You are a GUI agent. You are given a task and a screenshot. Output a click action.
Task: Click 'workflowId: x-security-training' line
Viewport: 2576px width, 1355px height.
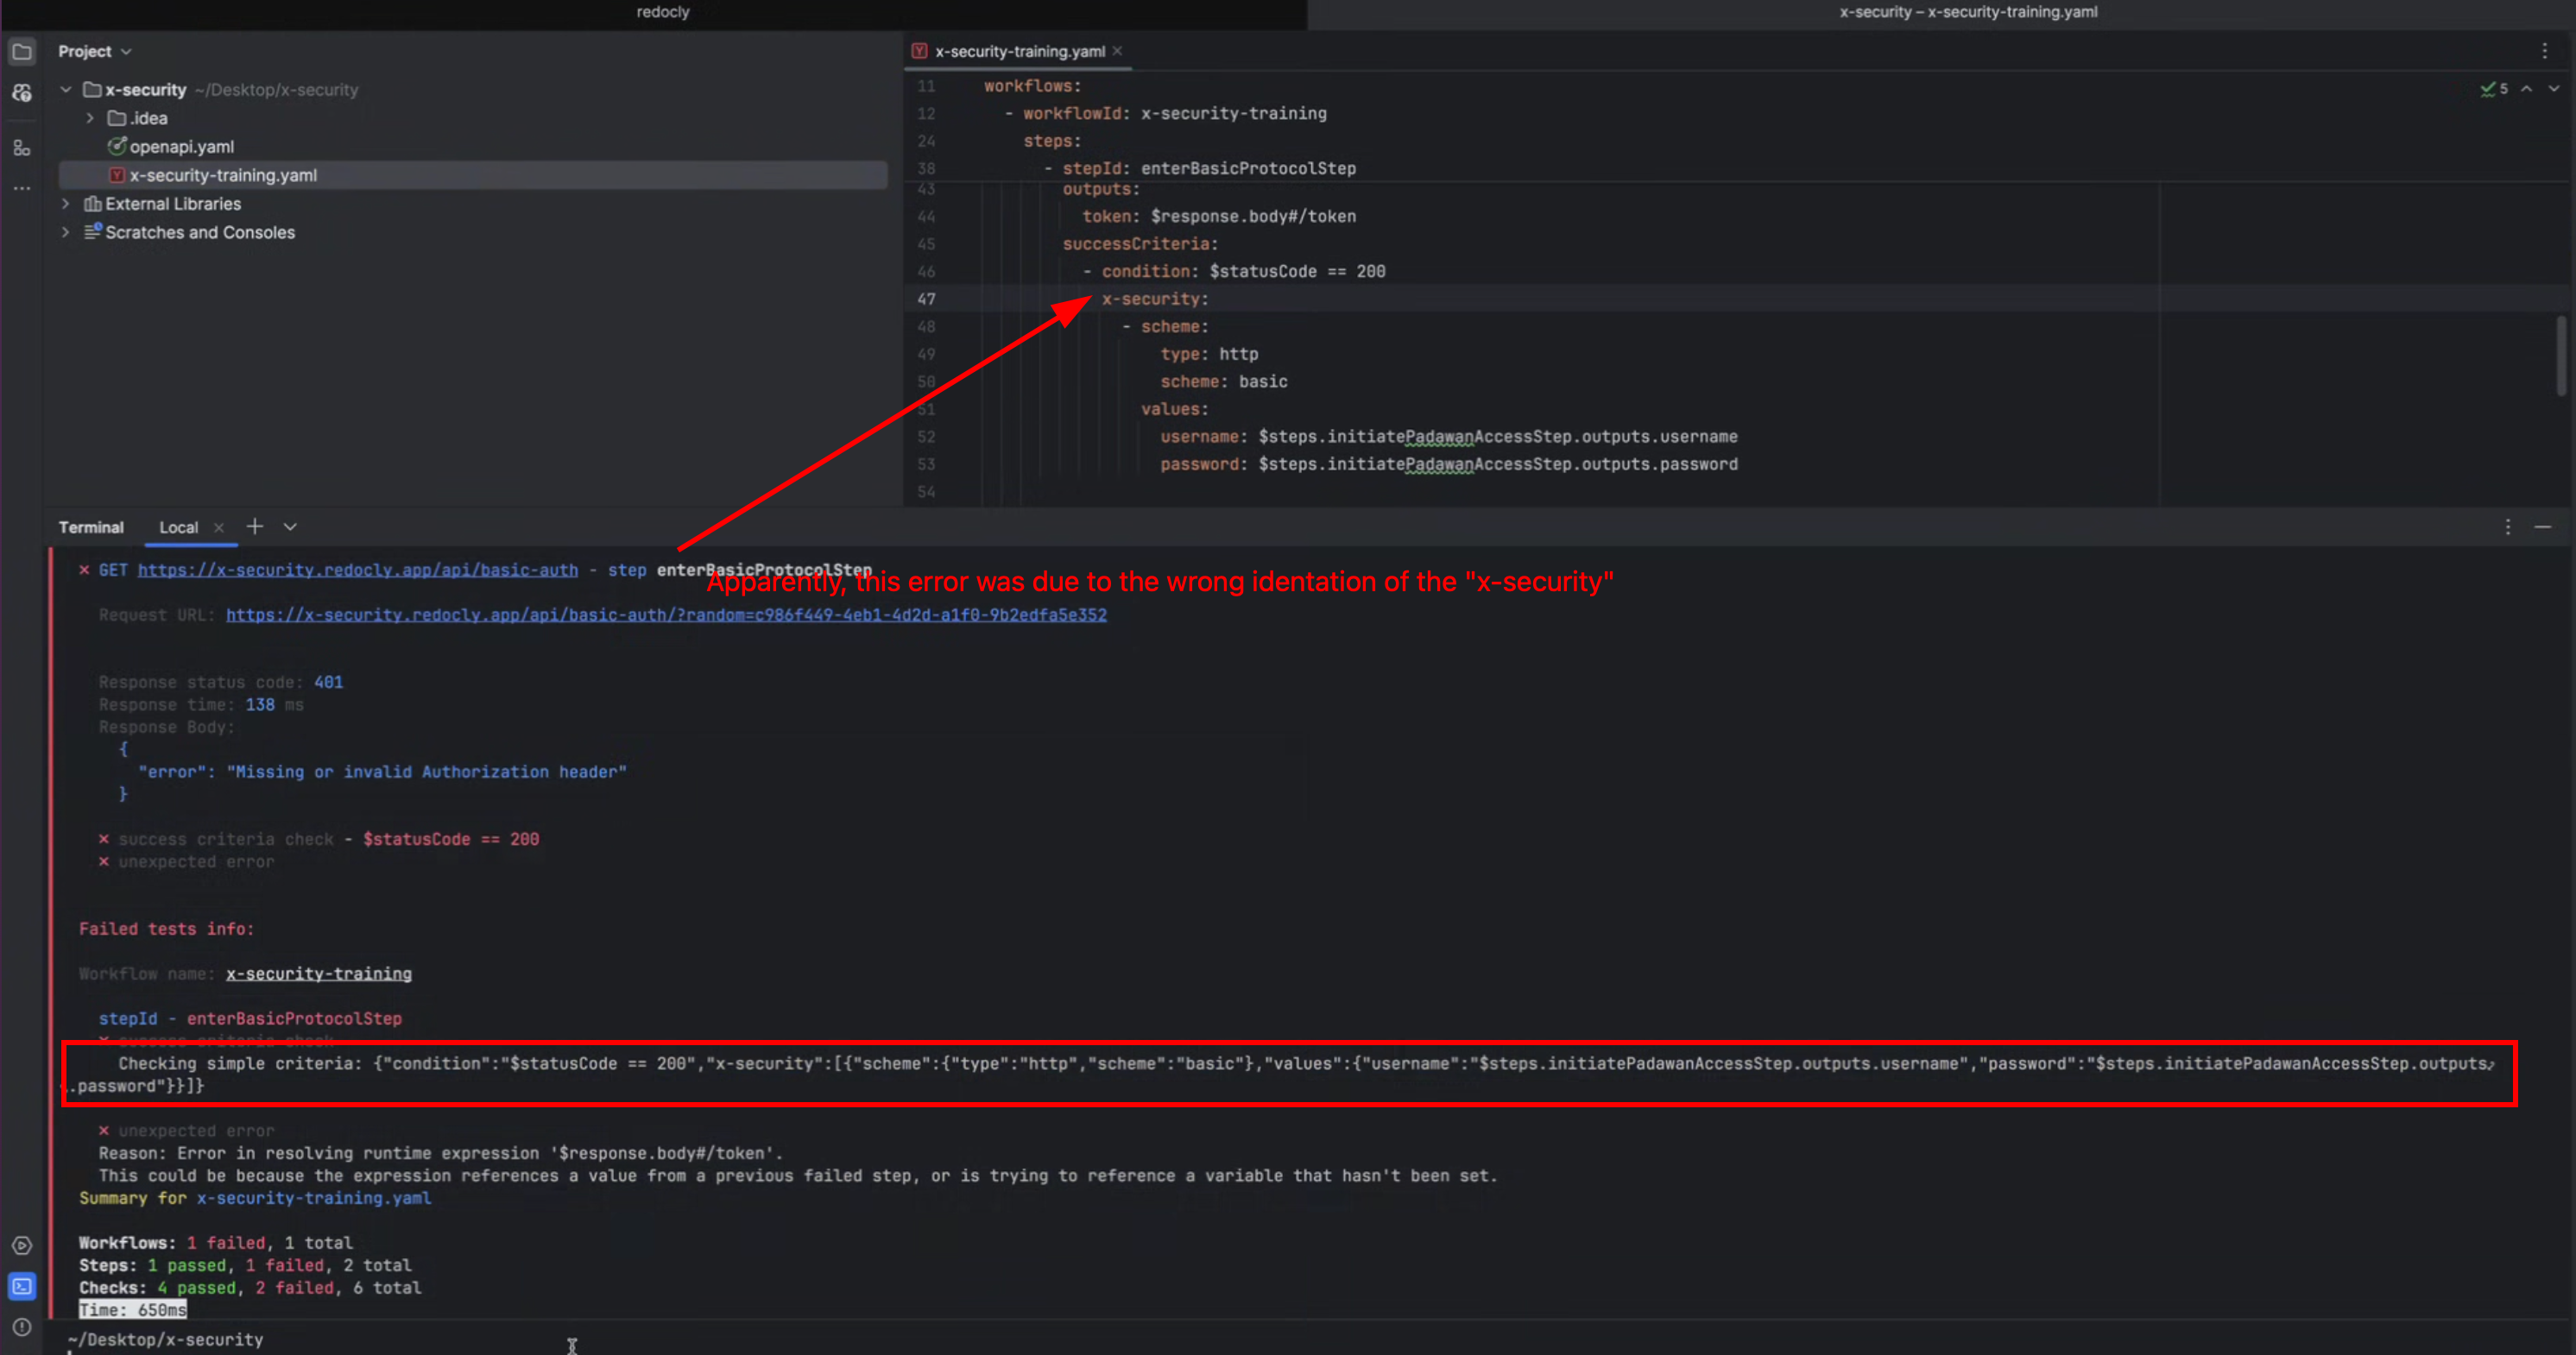1174,114
